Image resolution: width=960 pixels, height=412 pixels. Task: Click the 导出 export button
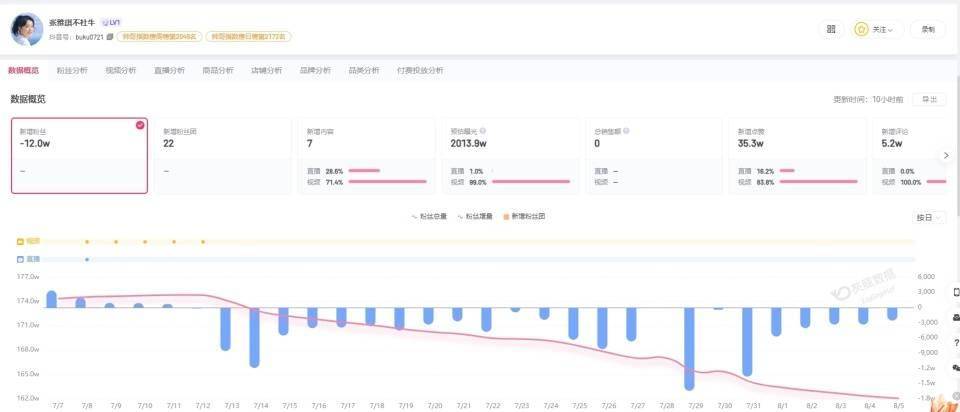pos(929,99)
